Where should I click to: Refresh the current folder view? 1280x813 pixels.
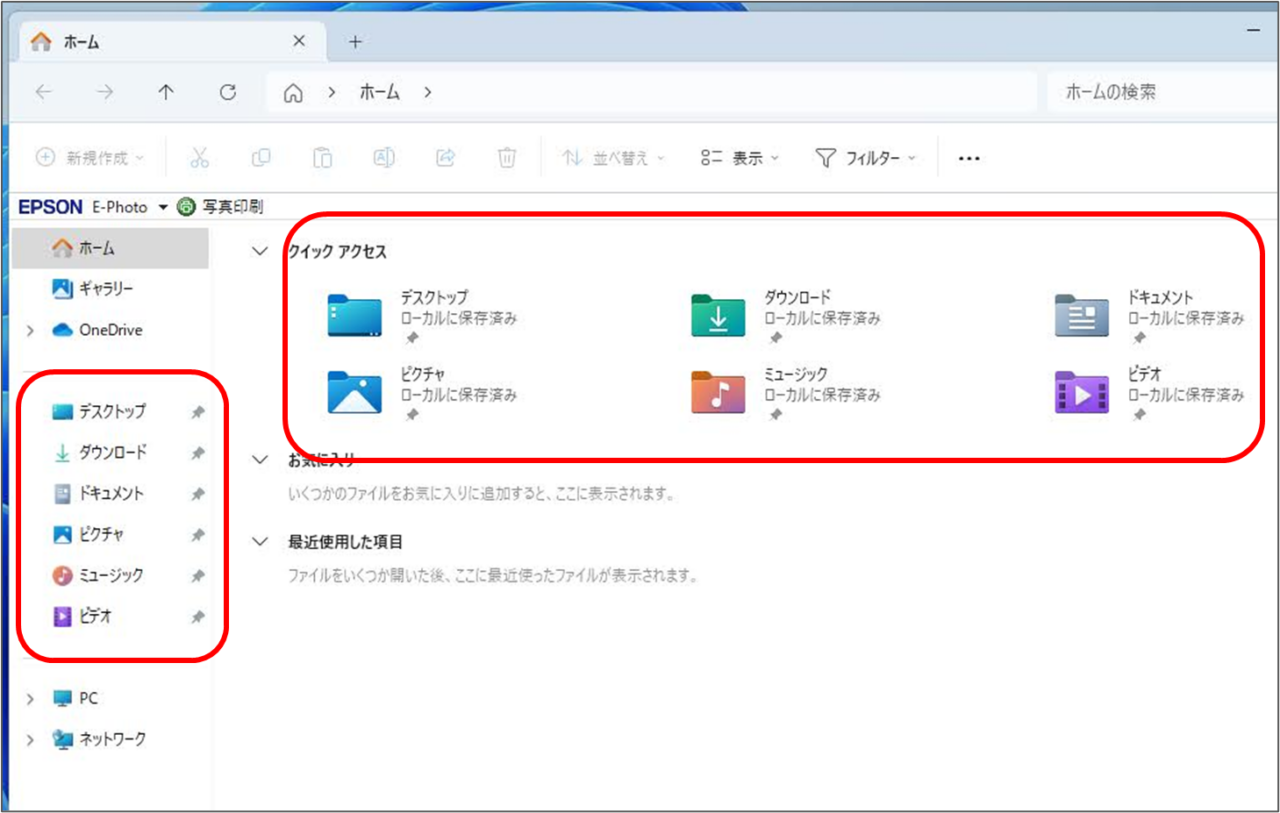228,92
